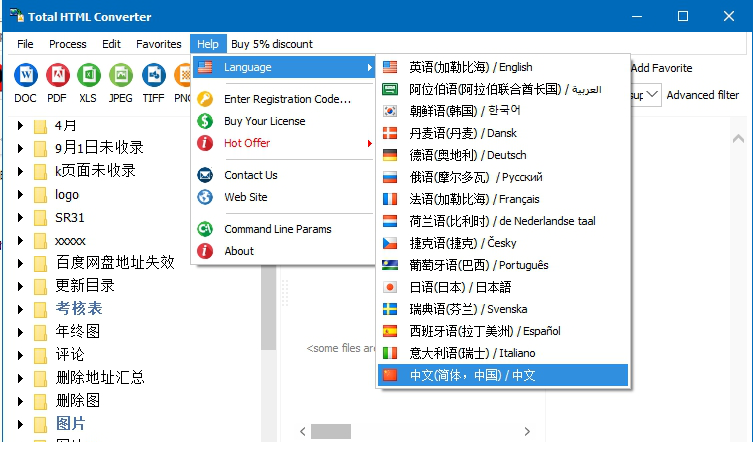Expand the 百度网盘地址失效 folder
Viewport: 753px width, 459px height.
(x=20, y=263)
